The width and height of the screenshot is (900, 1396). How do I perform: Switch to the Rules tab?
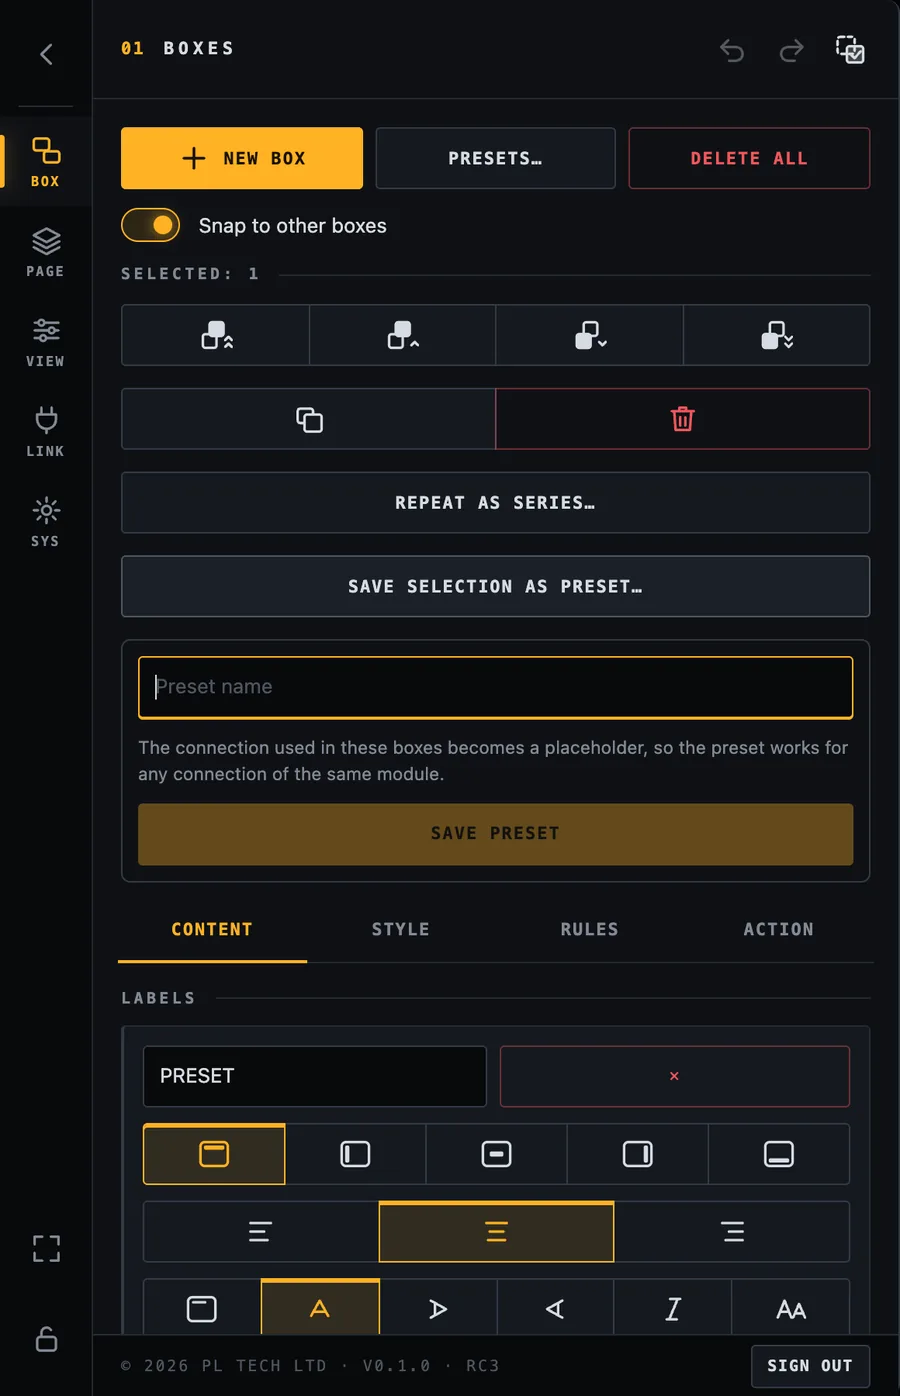pyautogui.click(x=590, y=930)
